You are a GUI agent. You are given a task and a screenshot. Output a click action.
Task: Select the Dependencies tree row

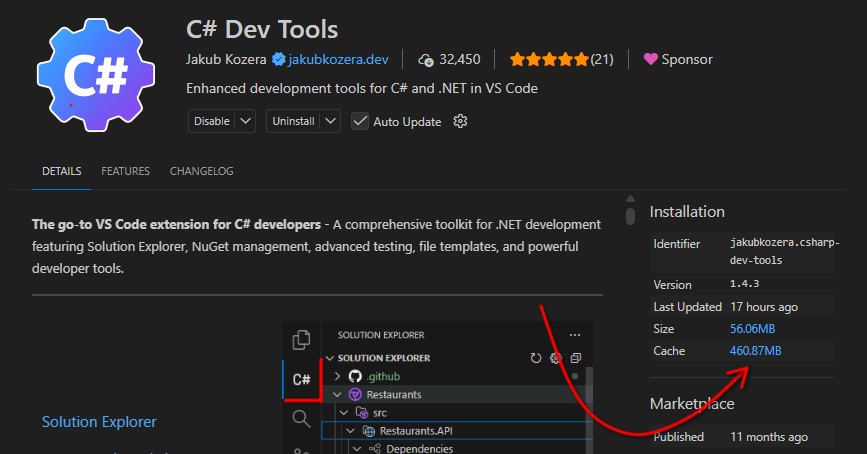(x=457, y=448)
